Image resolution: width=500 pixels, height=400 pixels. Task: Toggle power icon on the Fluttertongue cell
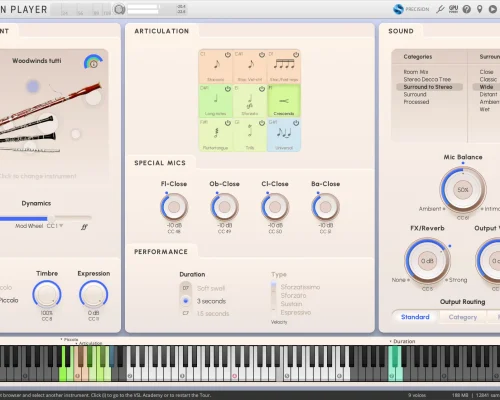228,123
